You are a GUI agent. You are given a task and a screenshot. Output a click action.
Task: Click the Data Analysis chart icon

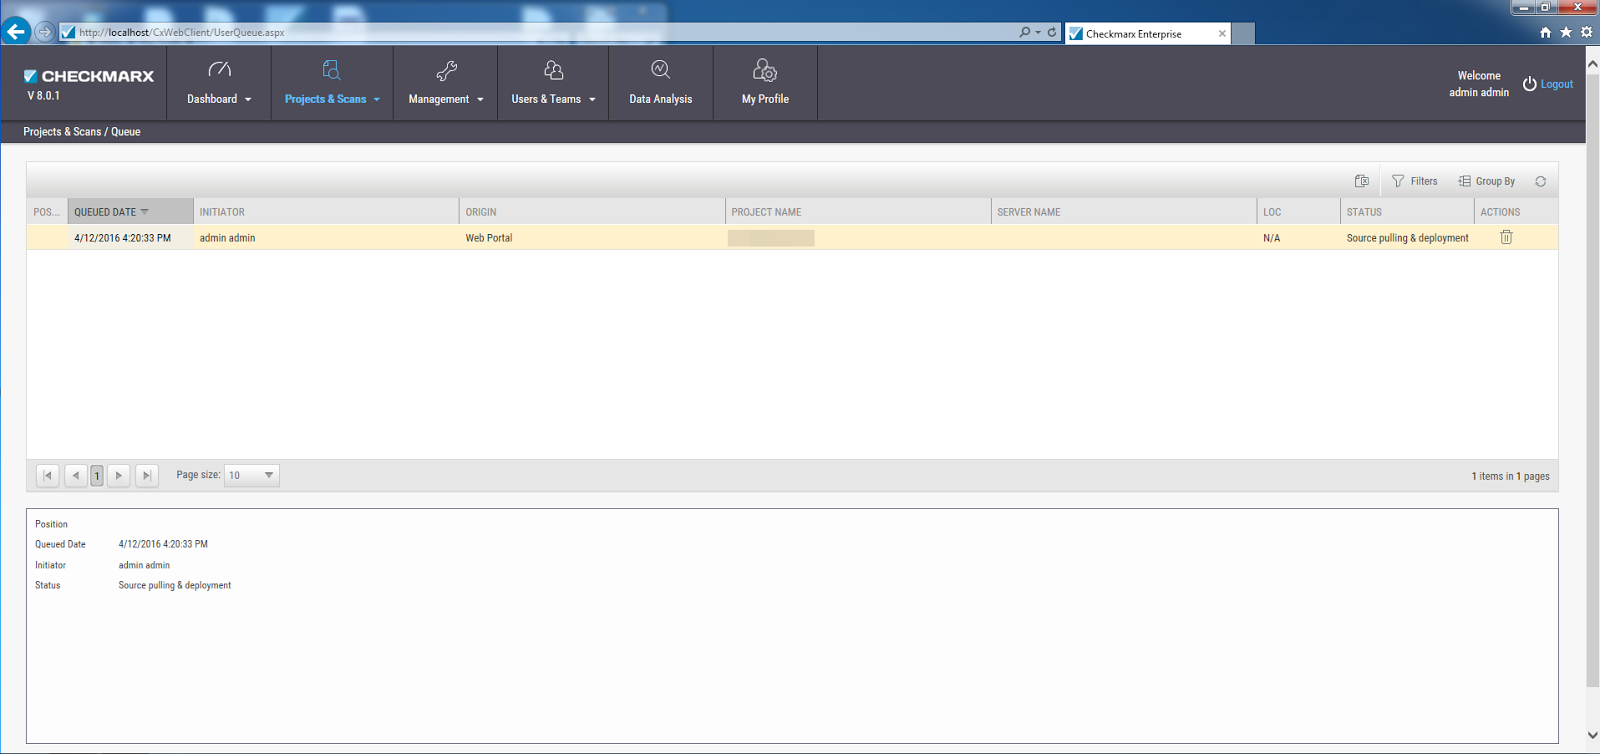[x=660, y=69]
